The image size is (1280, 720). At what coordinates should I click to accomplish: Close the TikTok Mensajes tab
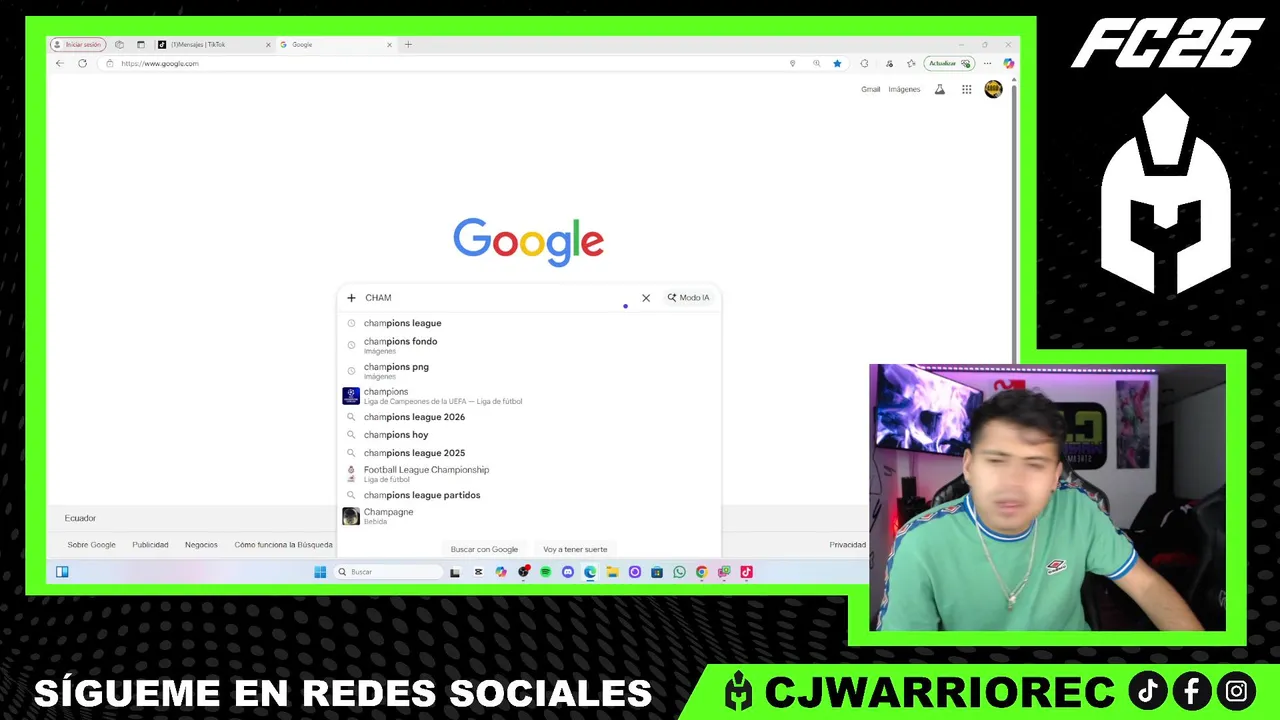(x=268, y=44)
